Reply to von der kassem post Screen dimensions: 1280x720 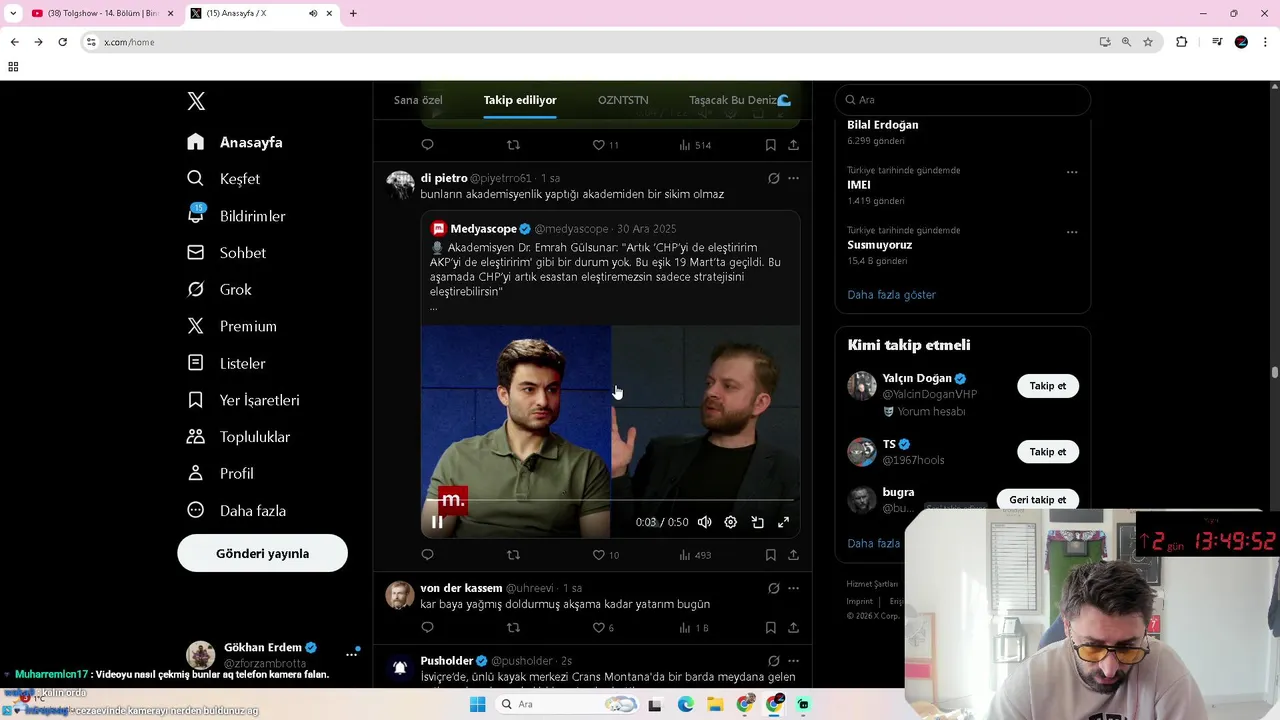[x=427, y=628]
